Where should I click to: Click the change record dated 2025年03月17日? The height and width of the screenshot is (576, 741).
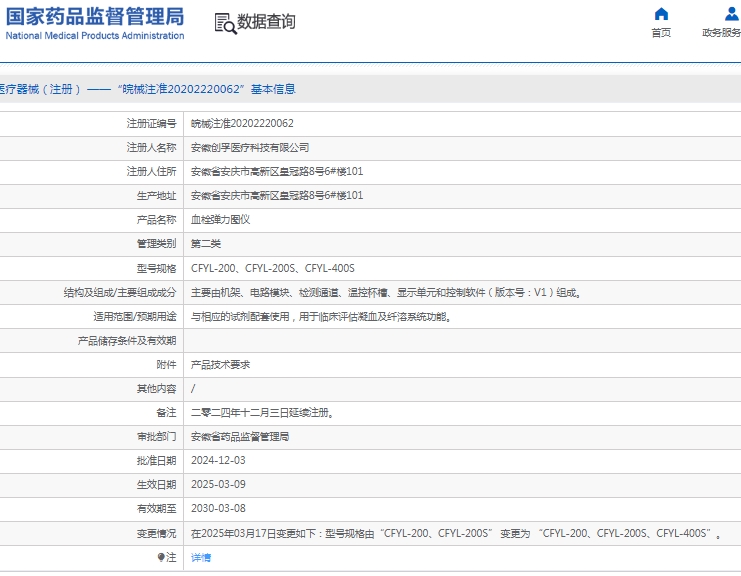click(x=456, y=533)
